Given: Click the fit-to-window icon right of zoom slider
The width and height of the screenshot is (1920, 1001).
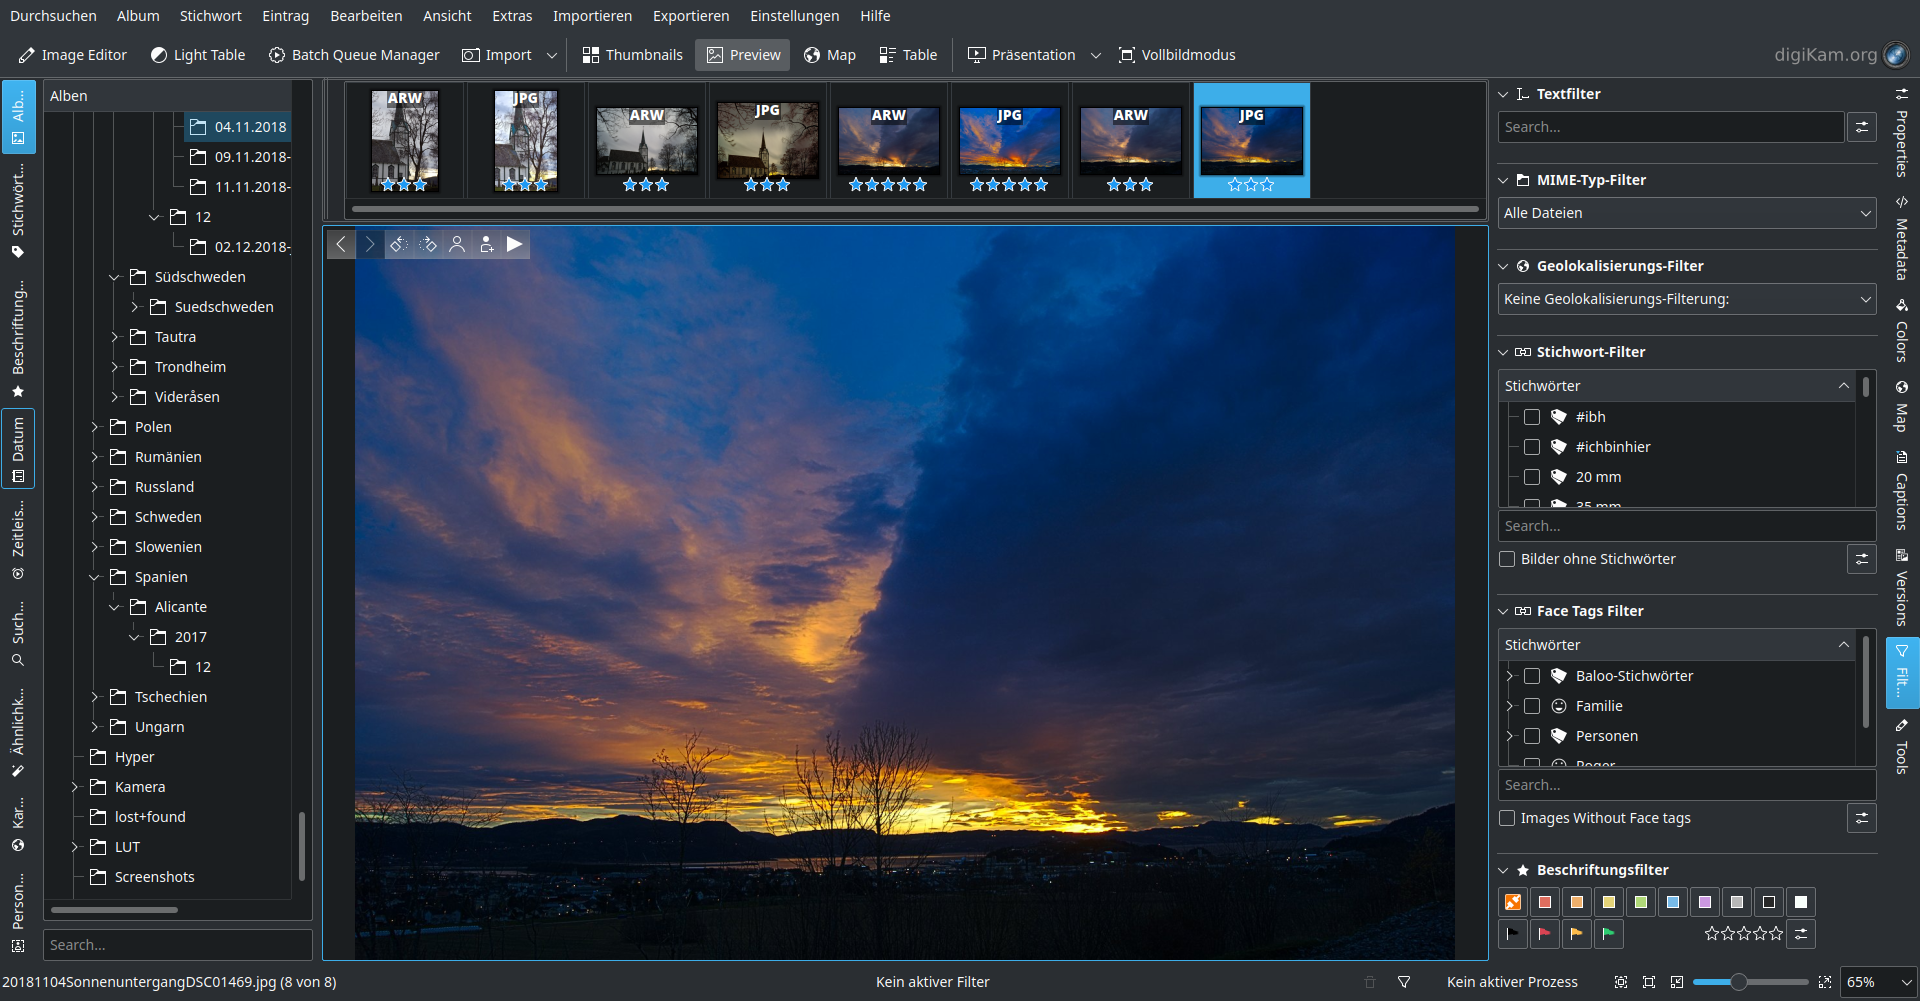Looking at the screenshot, I should (1825, 982).
